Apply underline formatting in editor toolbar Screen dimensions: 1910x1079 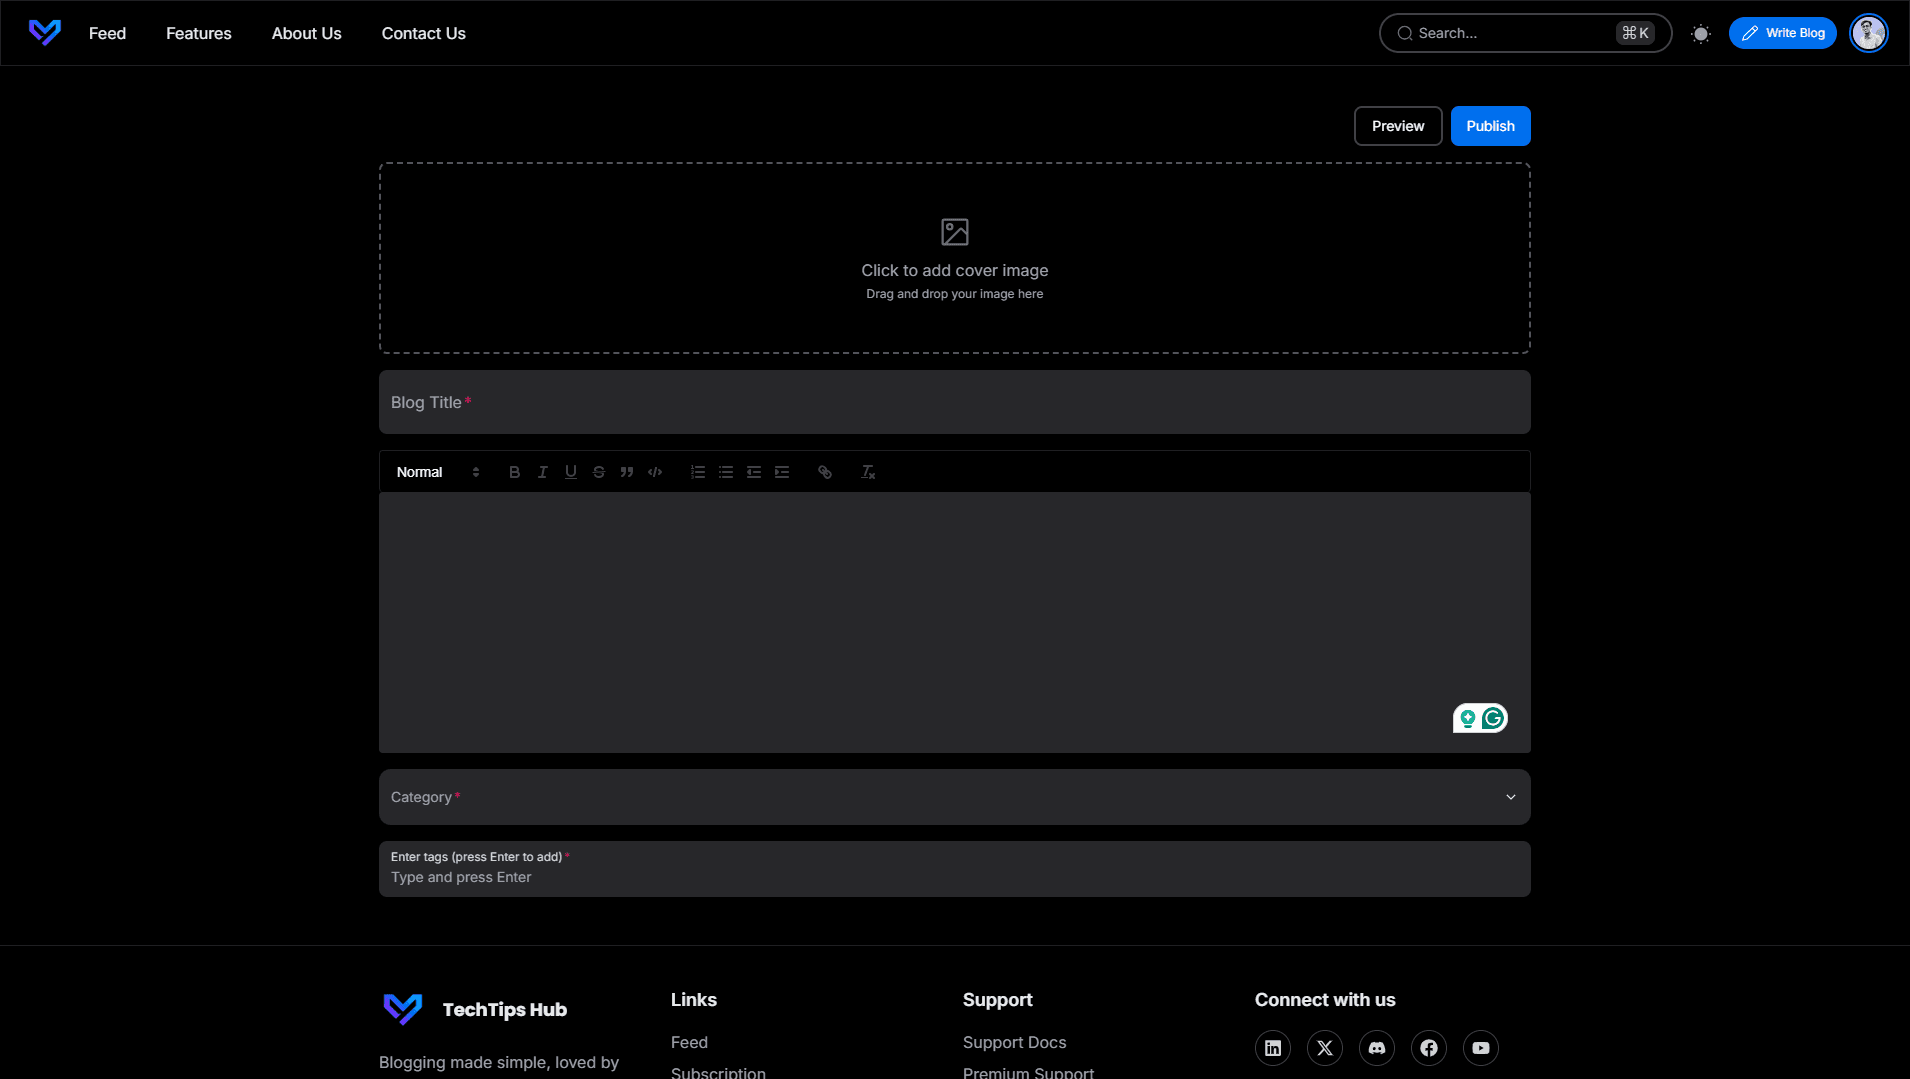tap(570, 472)
